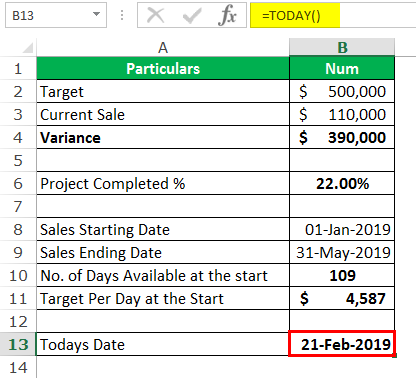Select the cell with $ 110,000
The width and height of the screenshot is (416, 378).
pos(342,114)
